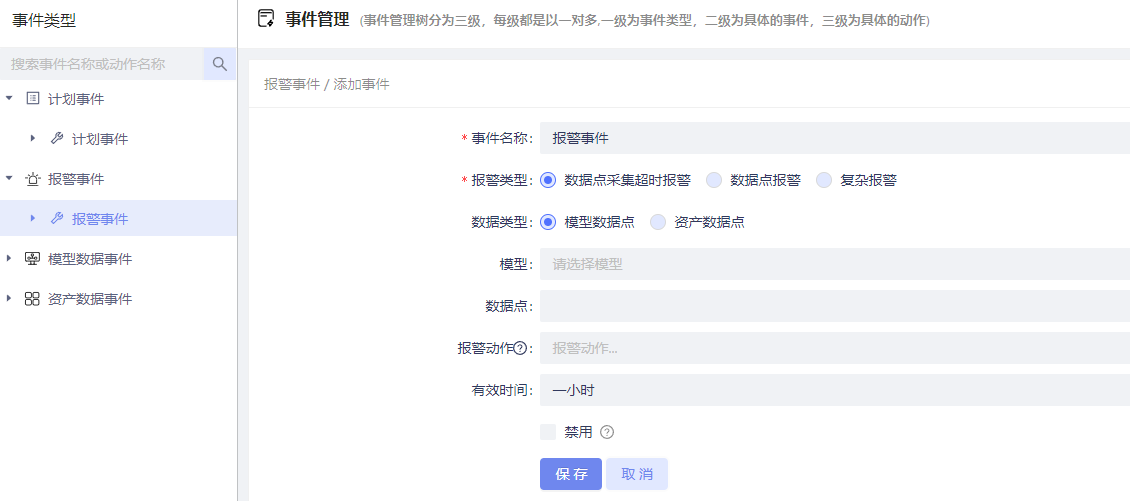
Task: Select the 复杂报警 radio option
Action: click(x=824, y=180)
